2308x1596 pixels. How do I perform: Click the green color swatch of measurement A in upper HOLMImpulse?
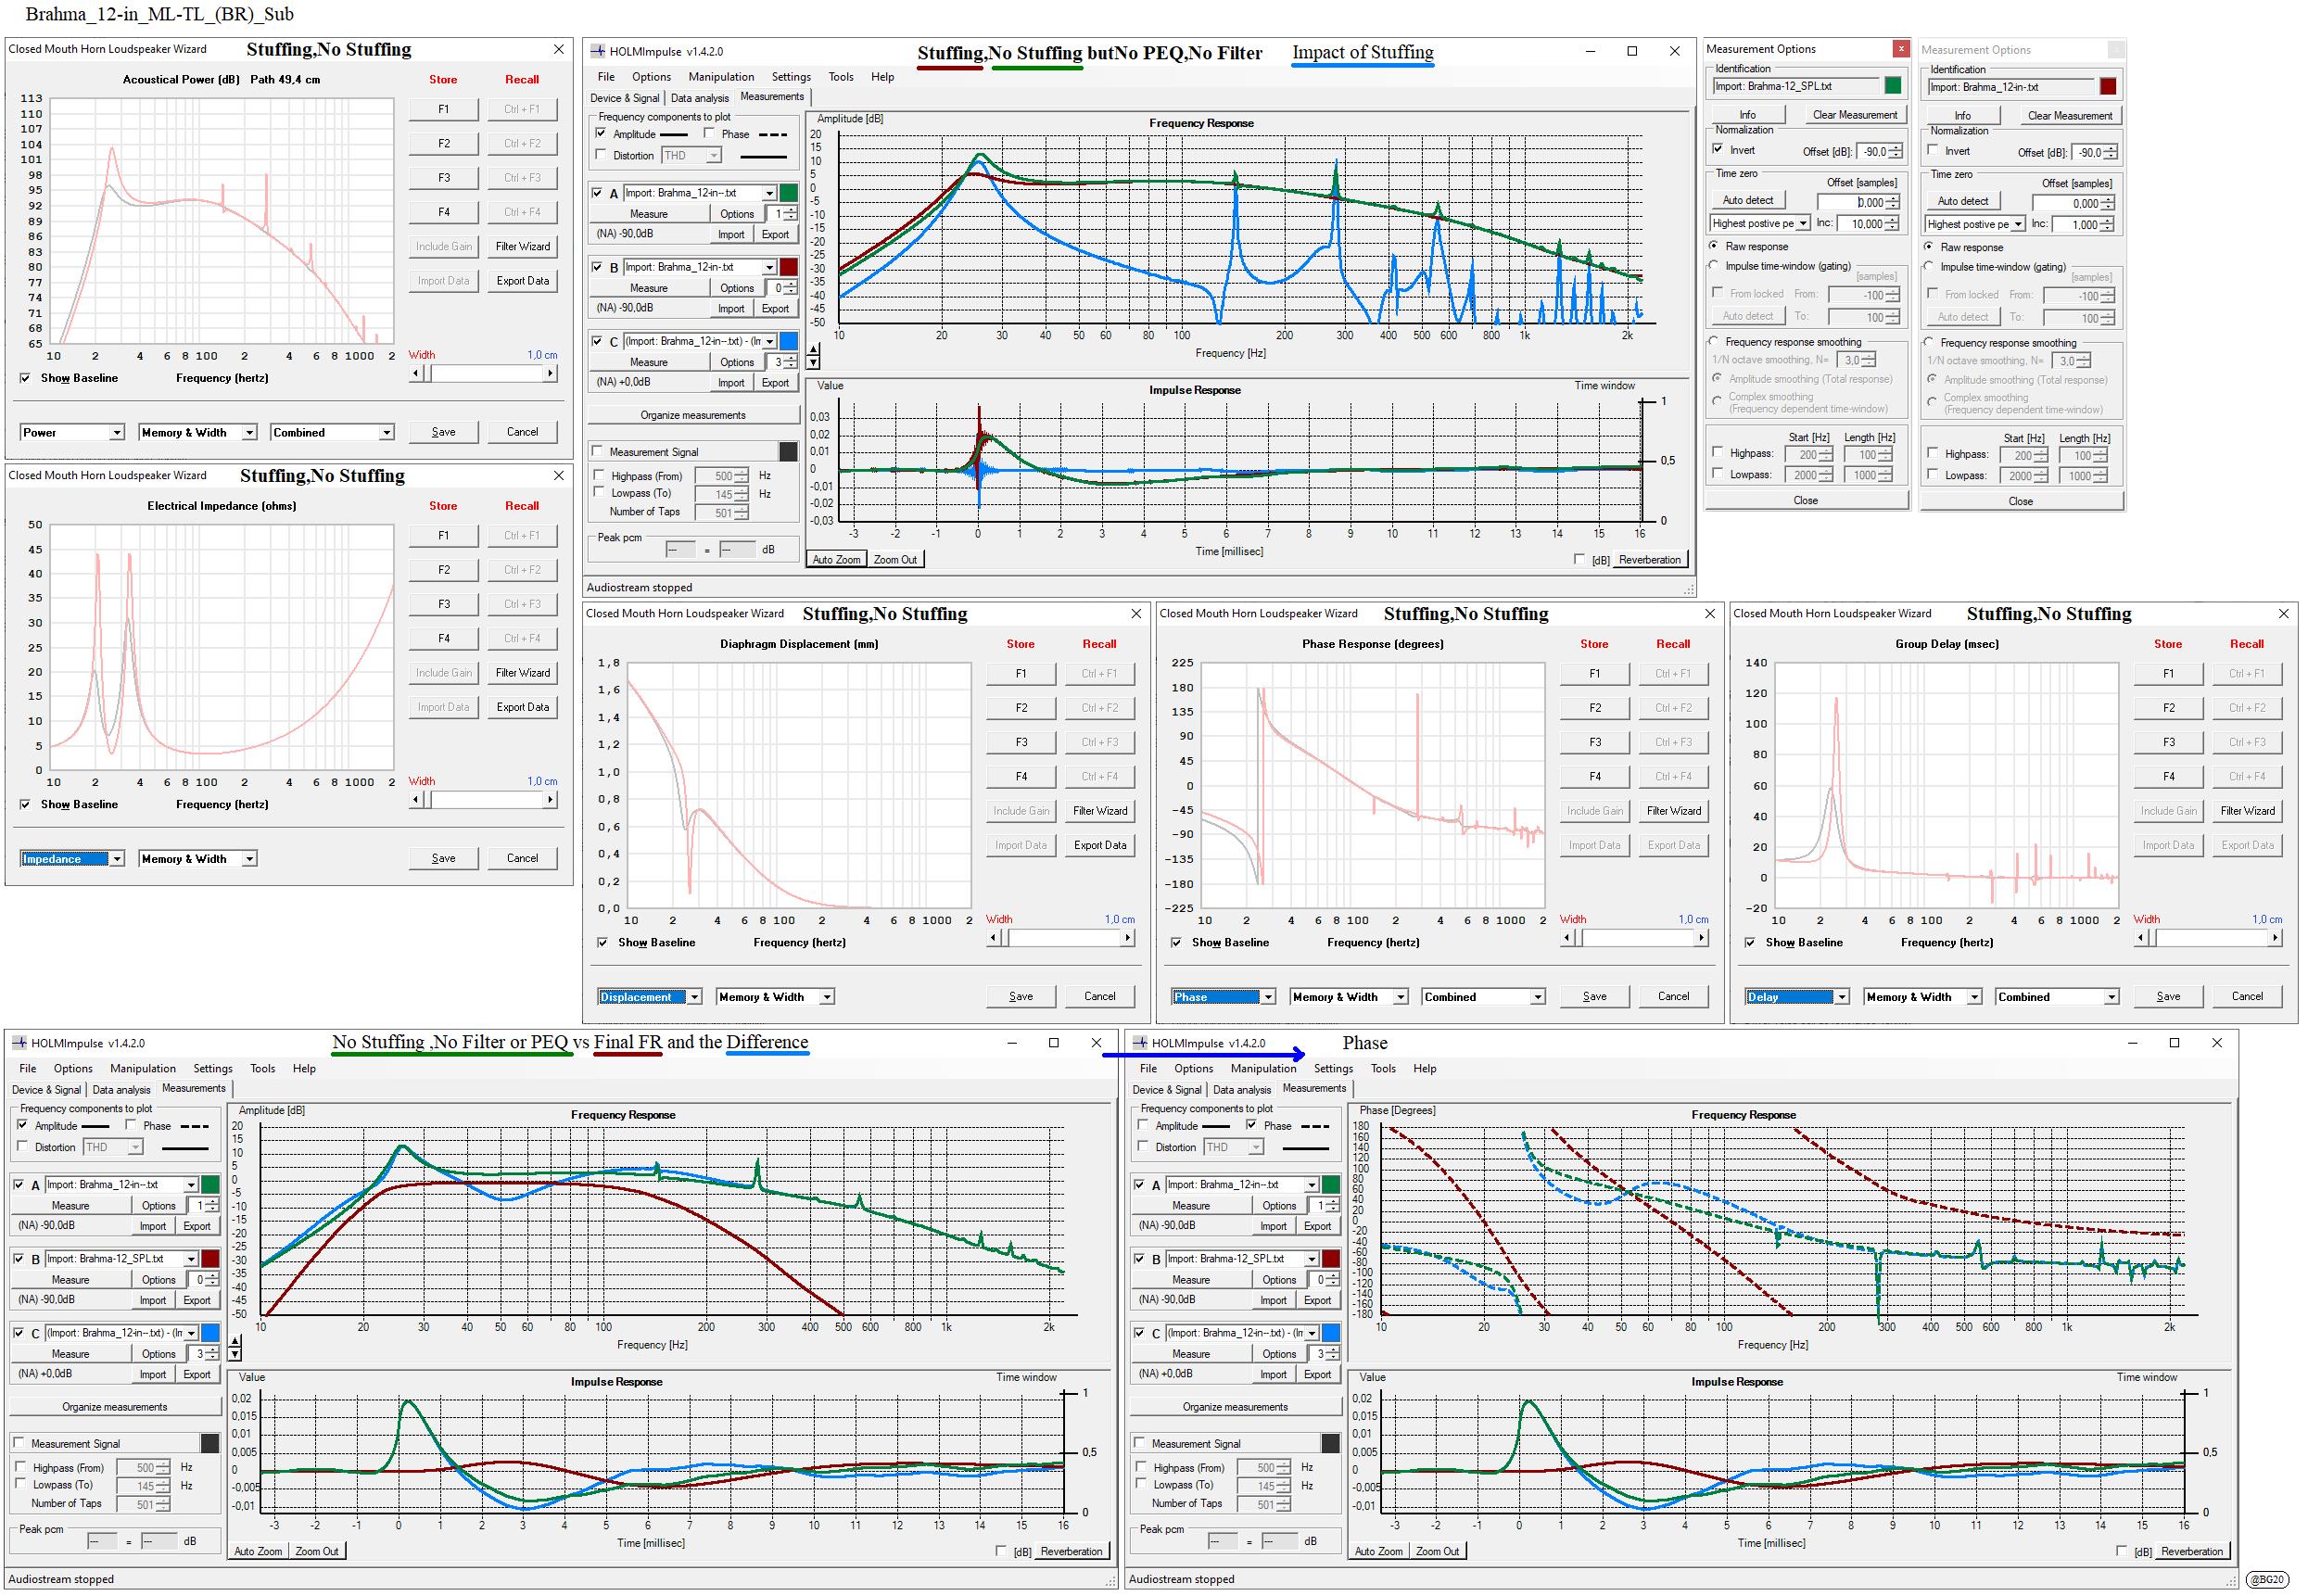tap(788, 193)
